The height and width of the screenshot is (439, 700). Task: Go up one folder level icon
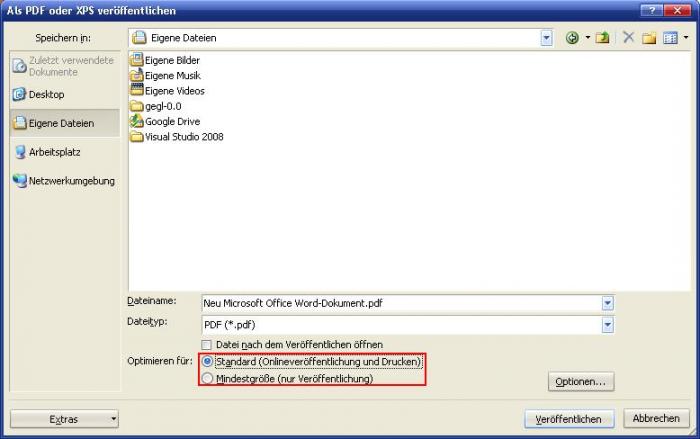point(602,38)
